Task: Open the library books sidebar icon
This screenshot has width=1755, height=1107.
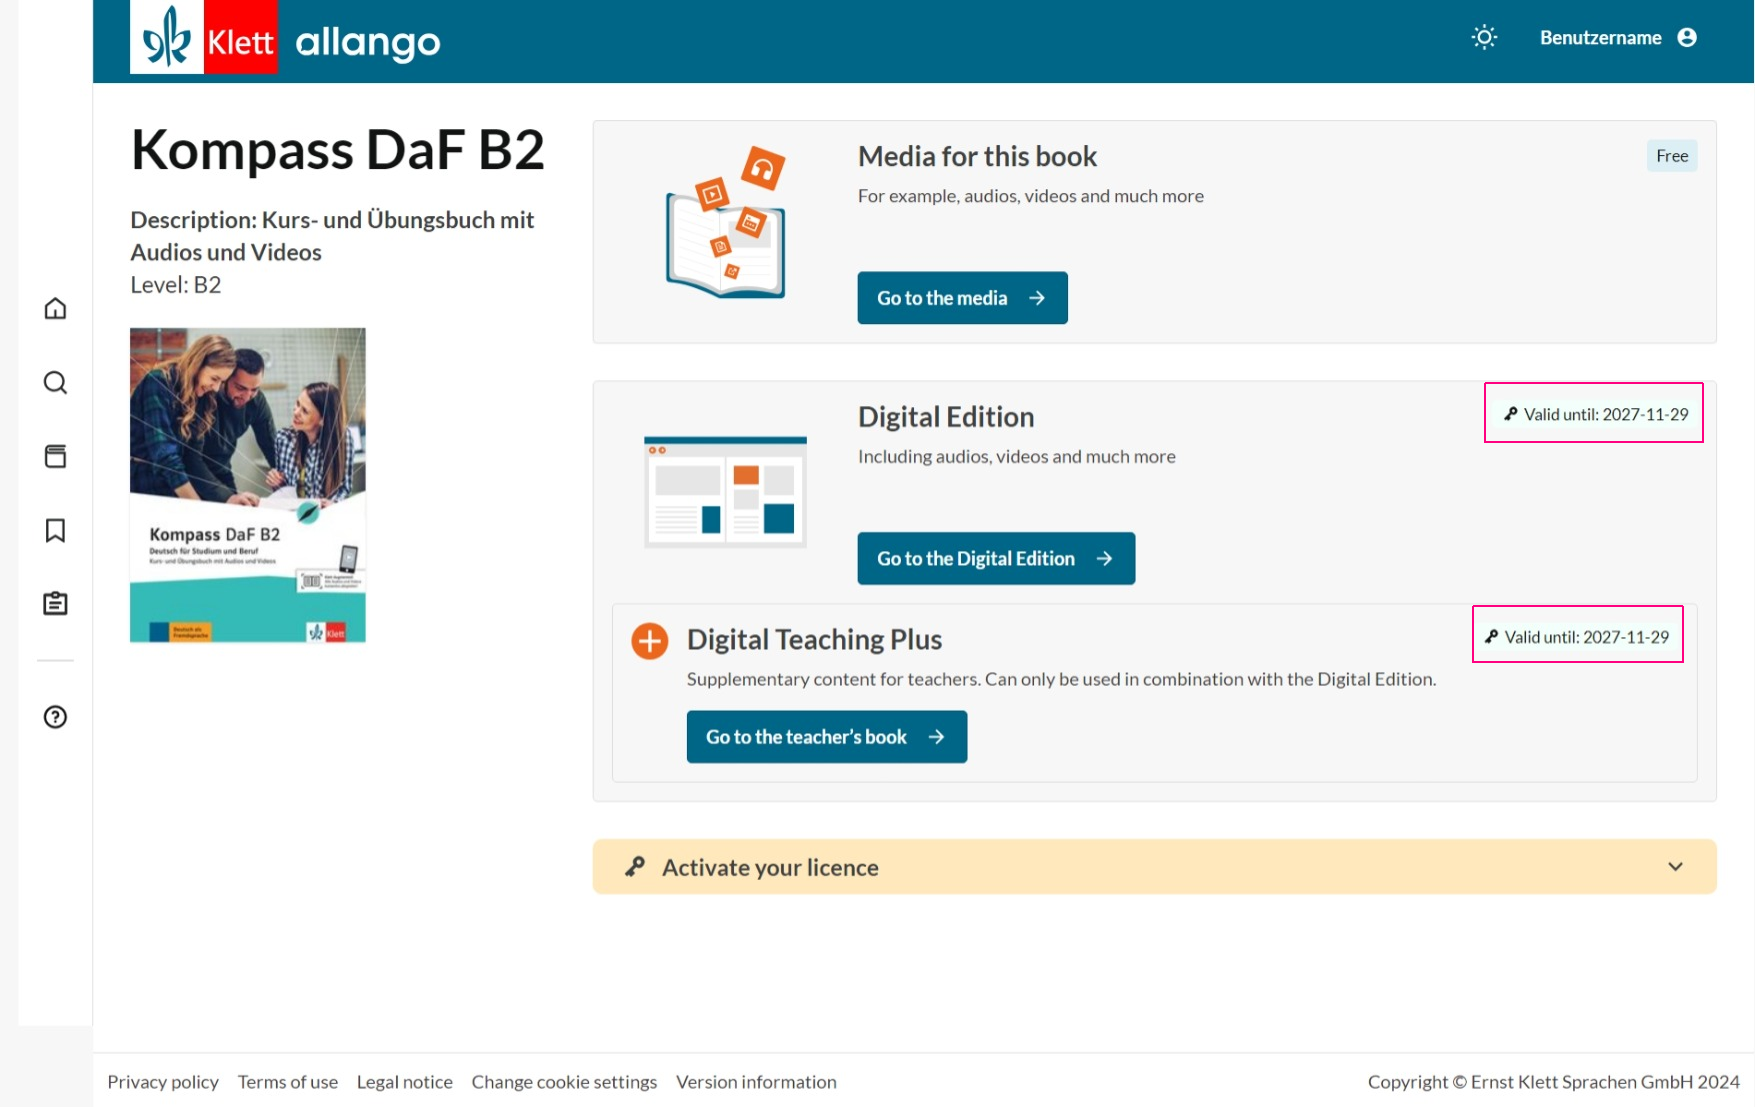Action: pyautogui.click(x=55, y=456)
